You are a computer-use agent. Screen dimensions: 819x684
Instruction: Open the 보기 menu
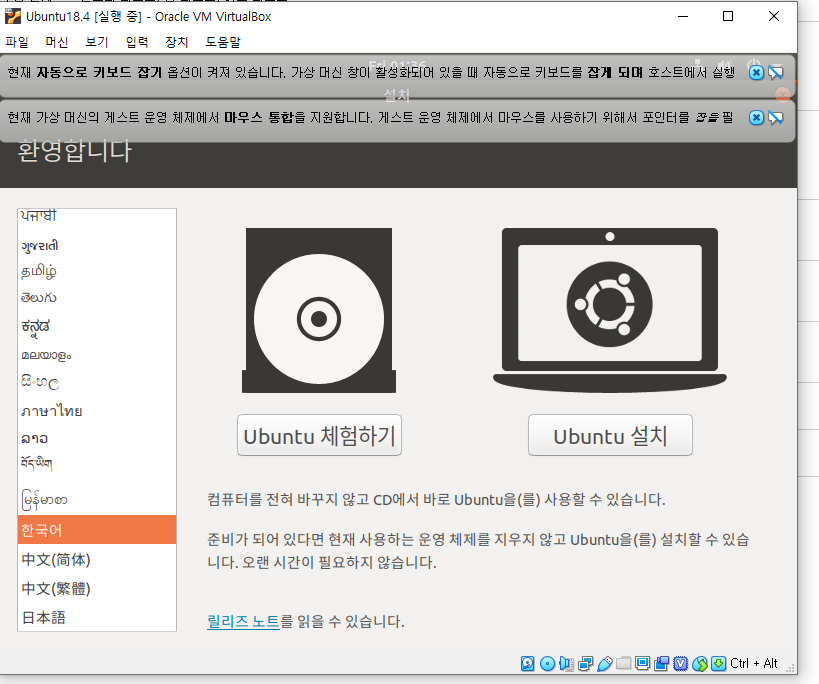[97, 42]
